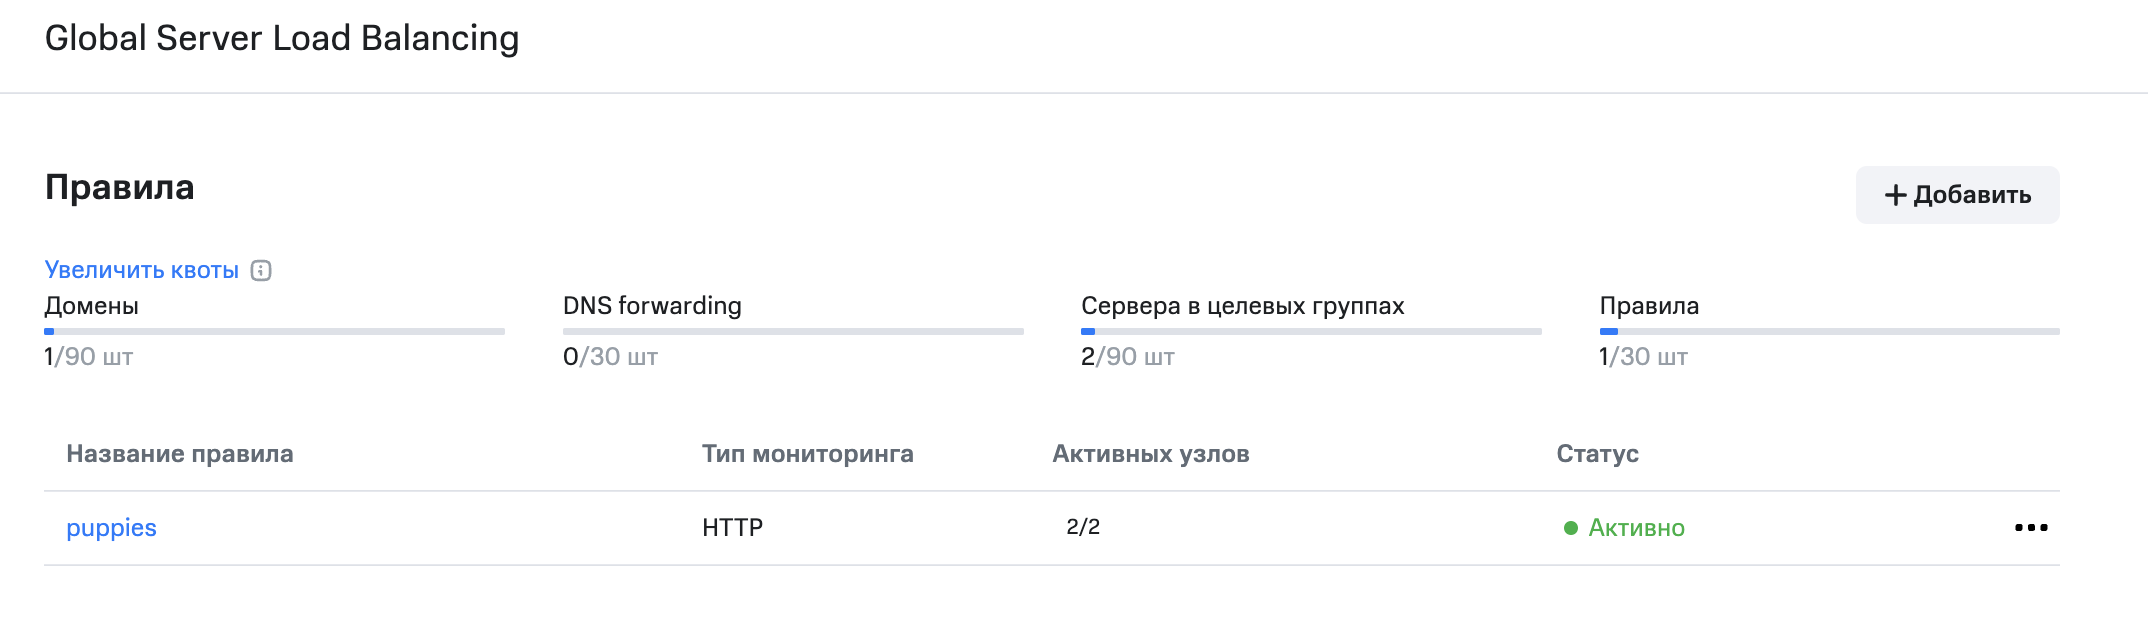Image resolution: width=2148 pixels, height=640 pixels.
Task: Open the Увеличить квоты link
Action: point(142,270)
